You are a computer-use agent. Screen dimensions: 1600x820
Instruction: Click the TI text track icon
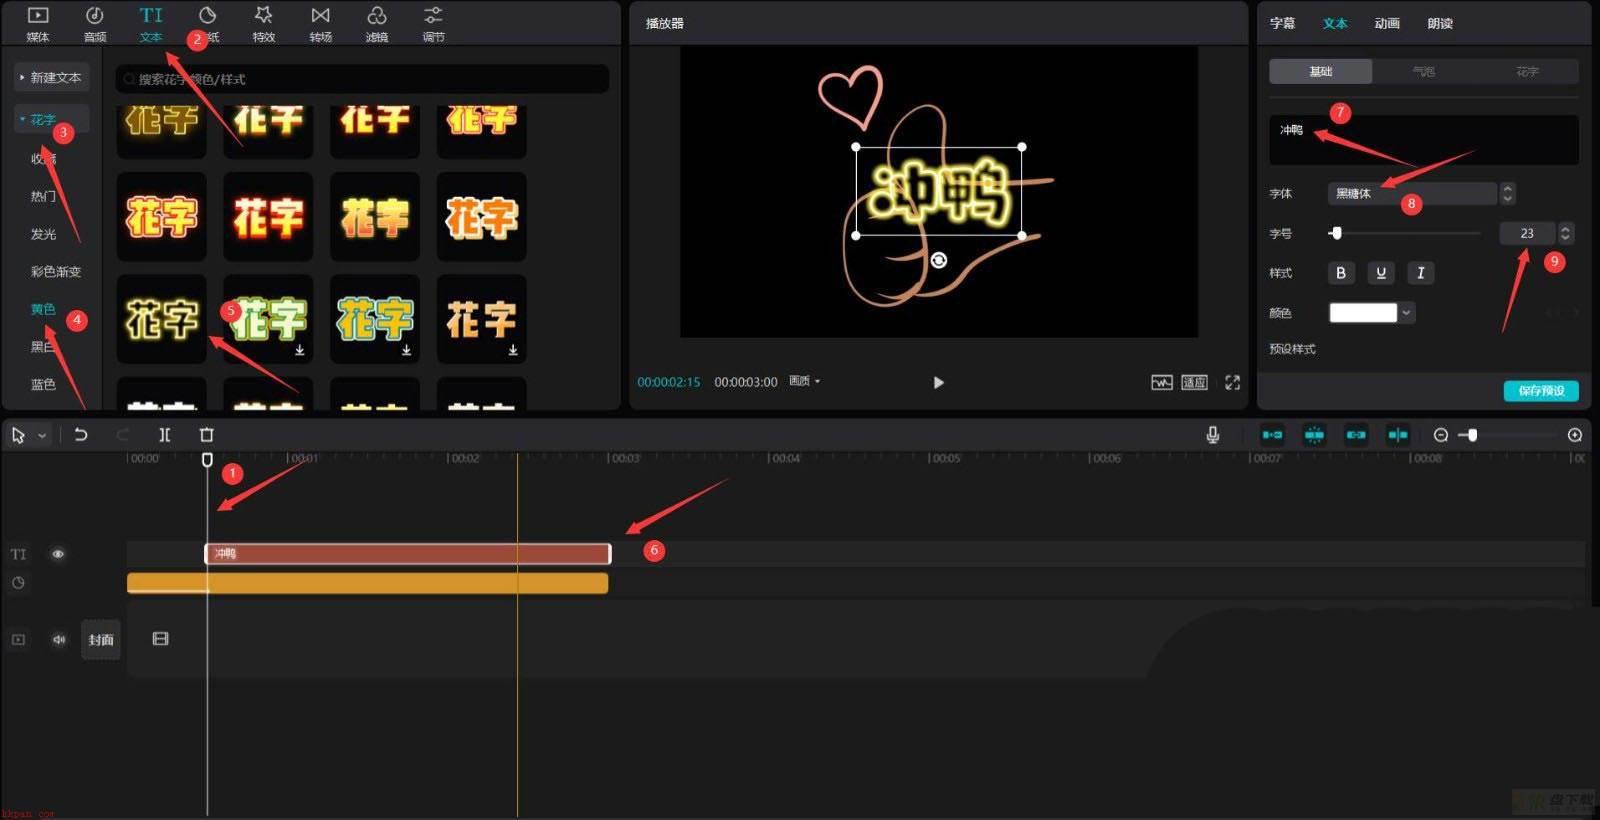pos(18,554)
